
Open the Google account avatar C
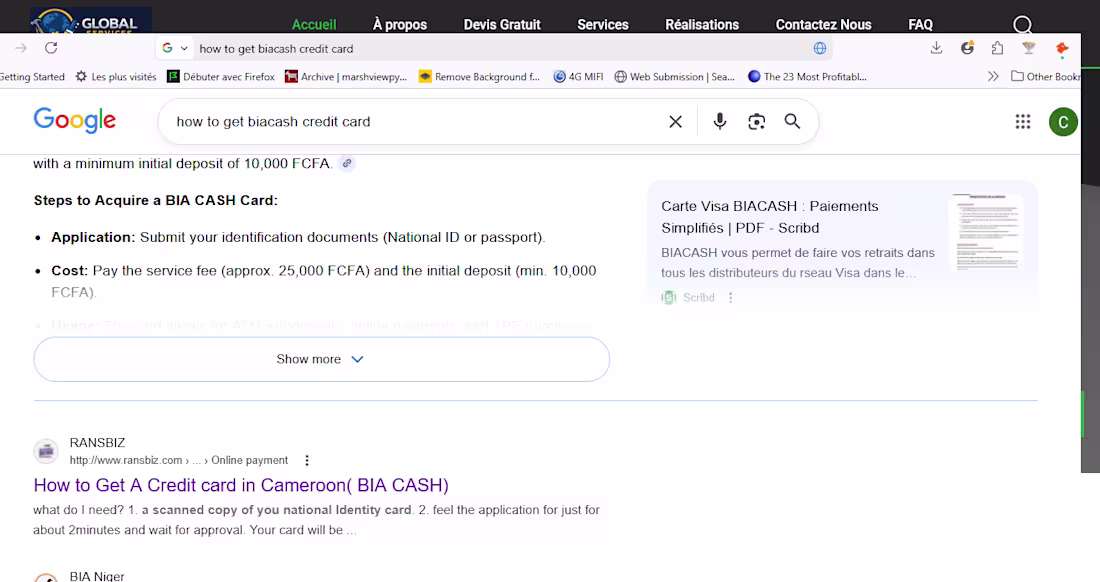coord(1063,122)
